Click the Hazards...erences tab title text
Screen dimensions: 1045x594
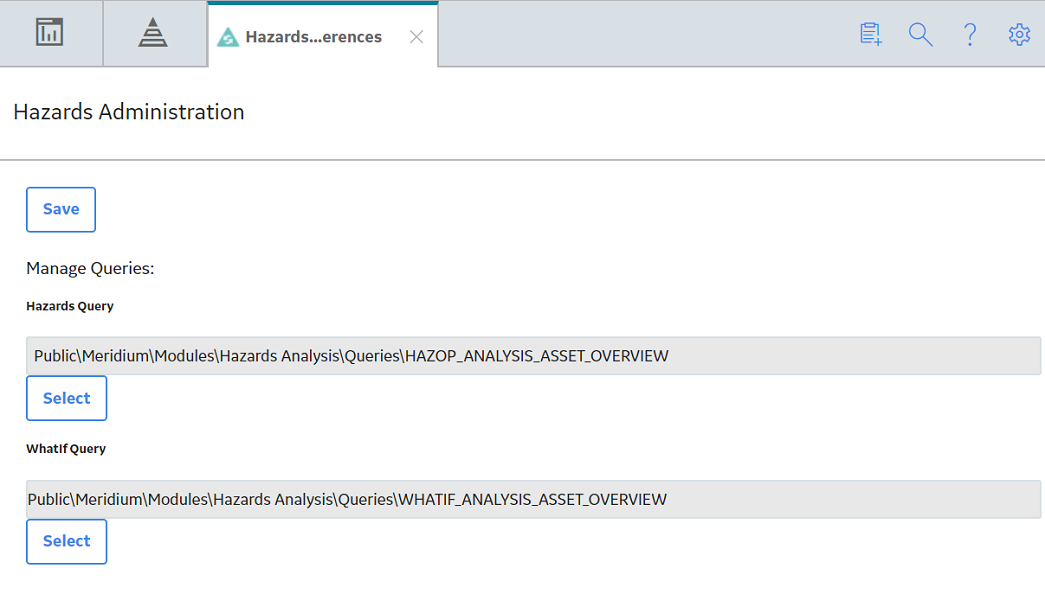pos(313,37)
